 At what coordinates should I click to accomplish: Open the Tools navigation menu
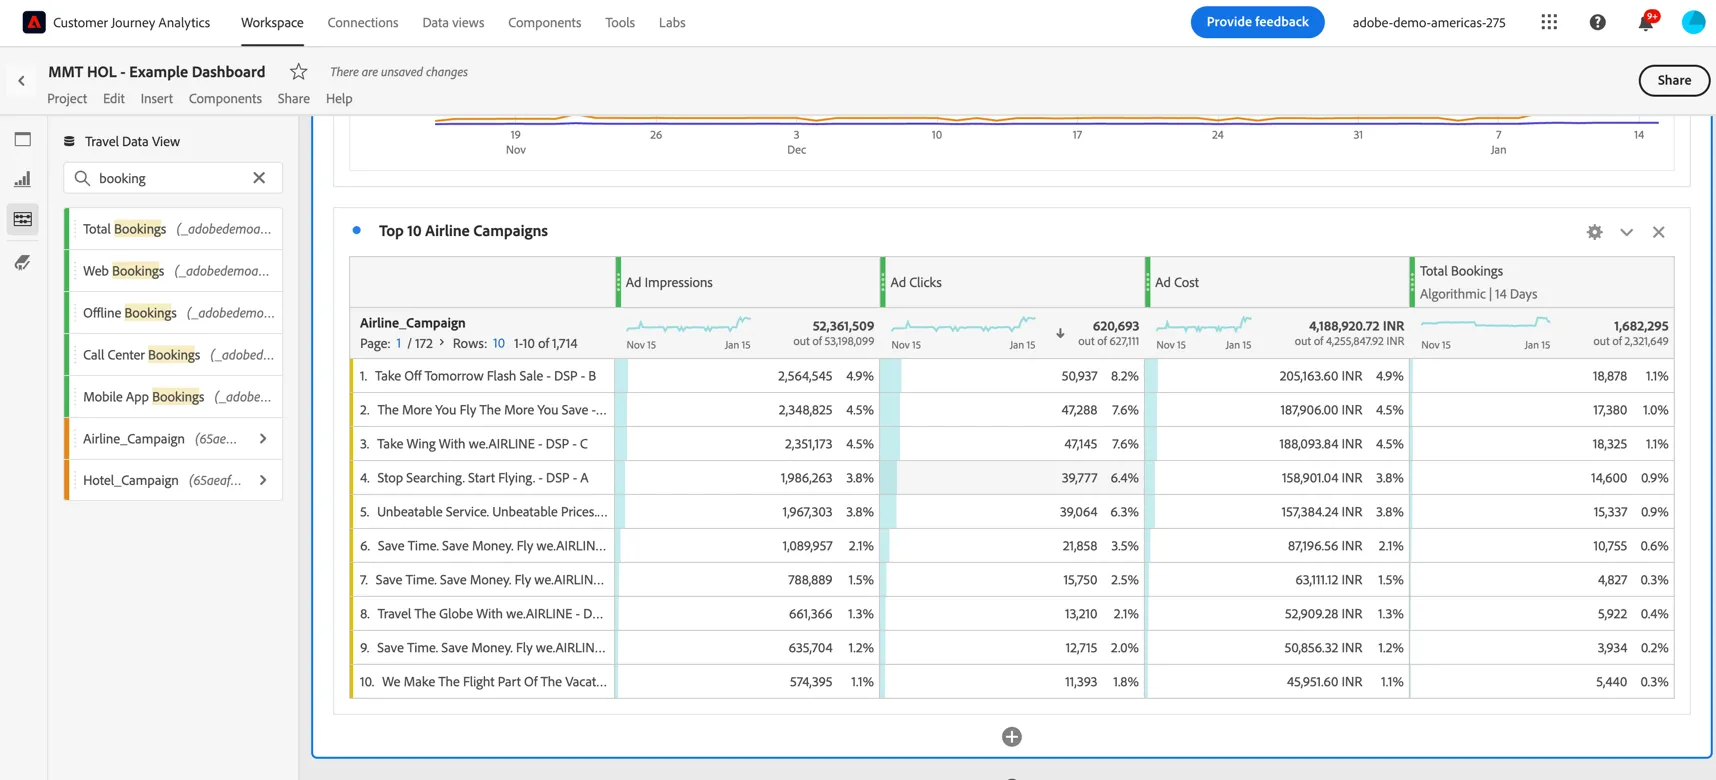click(x=620, y=22)
